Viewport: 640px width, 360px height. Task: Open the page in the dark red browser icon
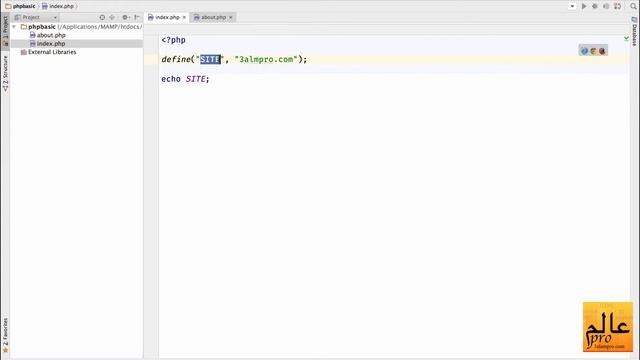[x=602, y=51]
